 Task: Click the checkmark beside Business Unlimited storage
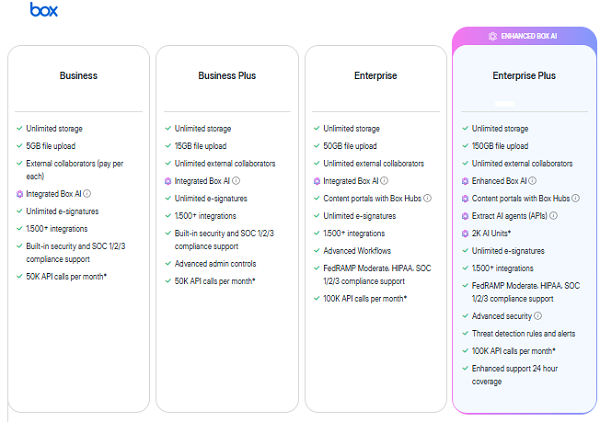(20, 128)
